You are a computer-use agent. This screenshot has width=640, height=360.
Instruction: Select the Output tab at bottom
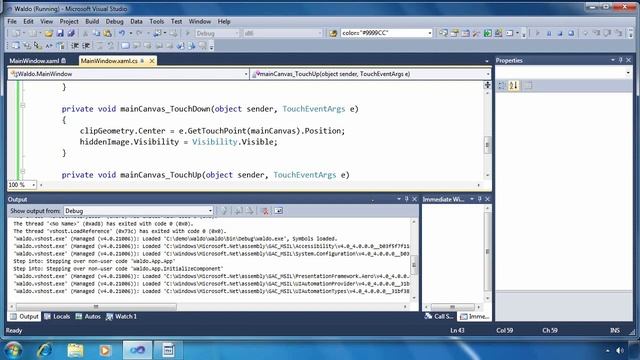pyautogui.click(x=24, y=316)
